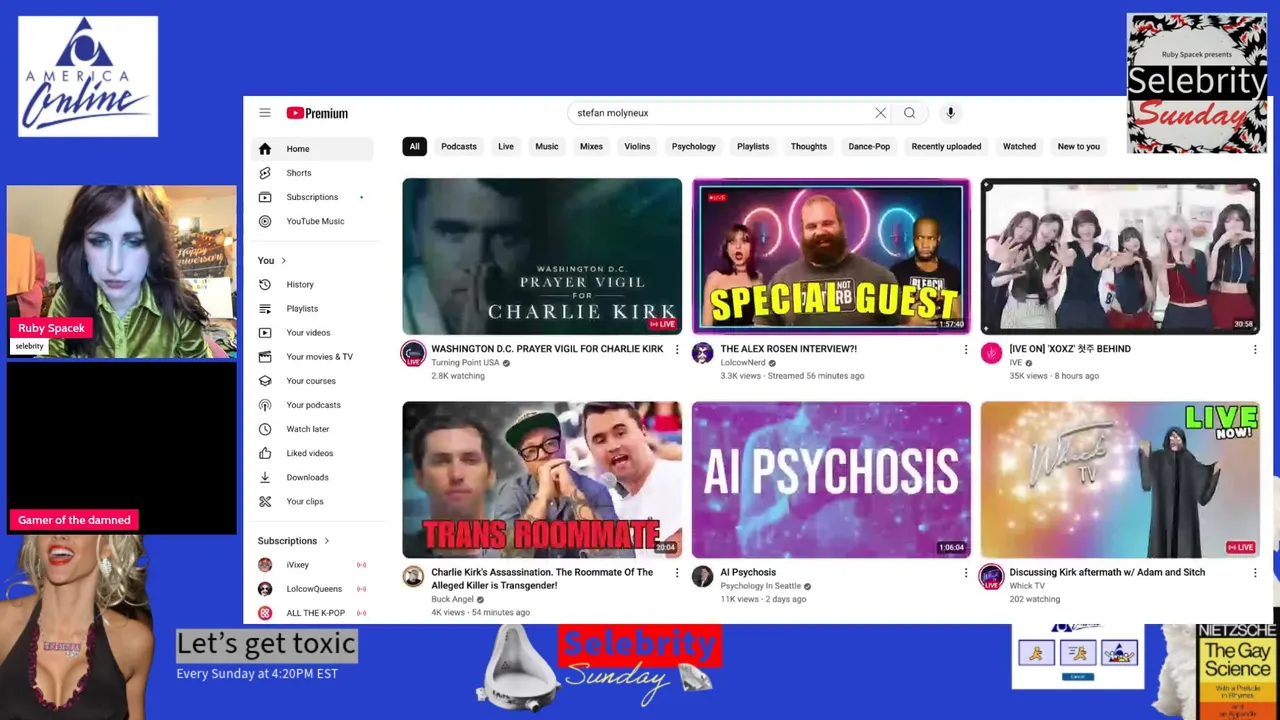Image resolution: width=1280 pixels, height=720 pixels.
Task: Open LolcowNerd channel avatar
Action: (x=702, y=353)
